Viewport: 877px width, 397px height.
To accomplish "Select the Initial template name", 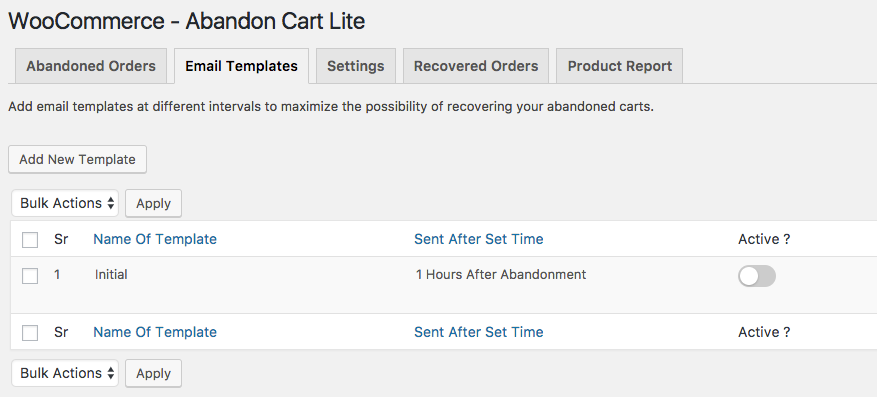I will 111,275.
